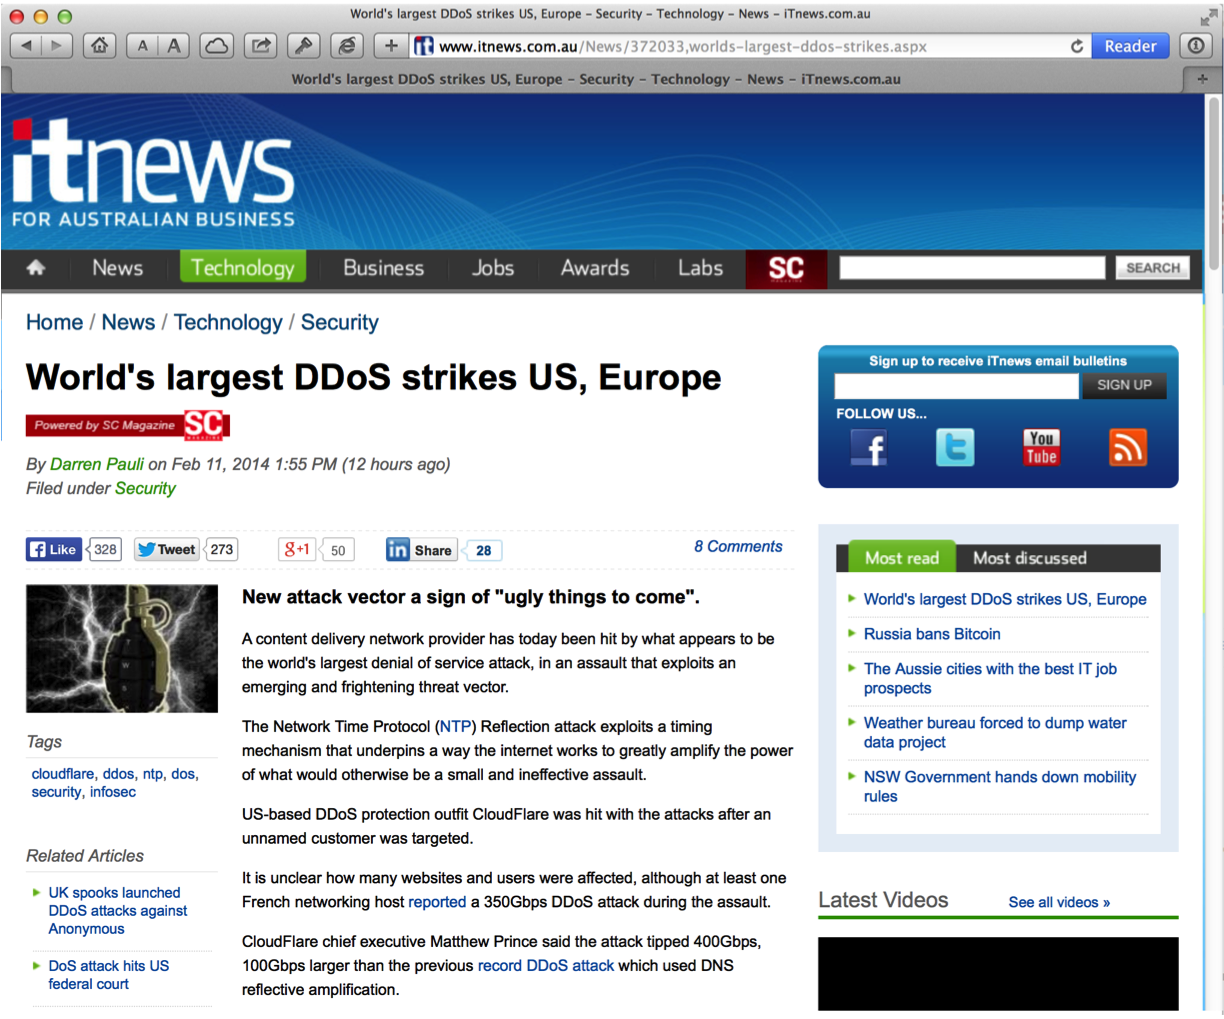The width and height of the screenshot is (1224, 1019).
Task: Click the 8 Comments link
Action: (738, 546)
